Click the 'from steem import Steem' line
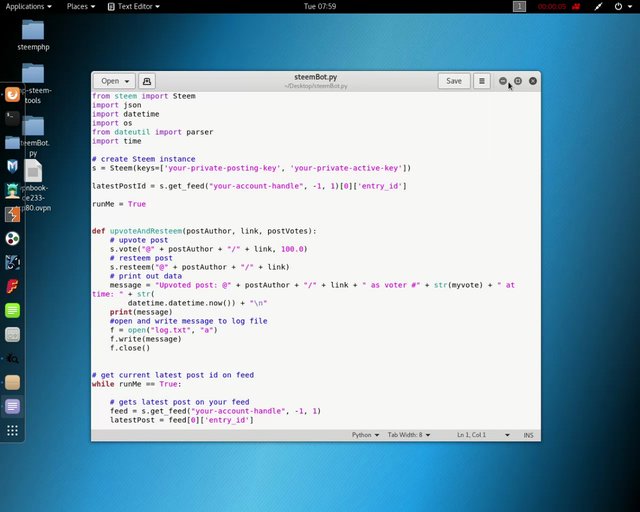This screenshot has height=512, width=640. point(144,96)
